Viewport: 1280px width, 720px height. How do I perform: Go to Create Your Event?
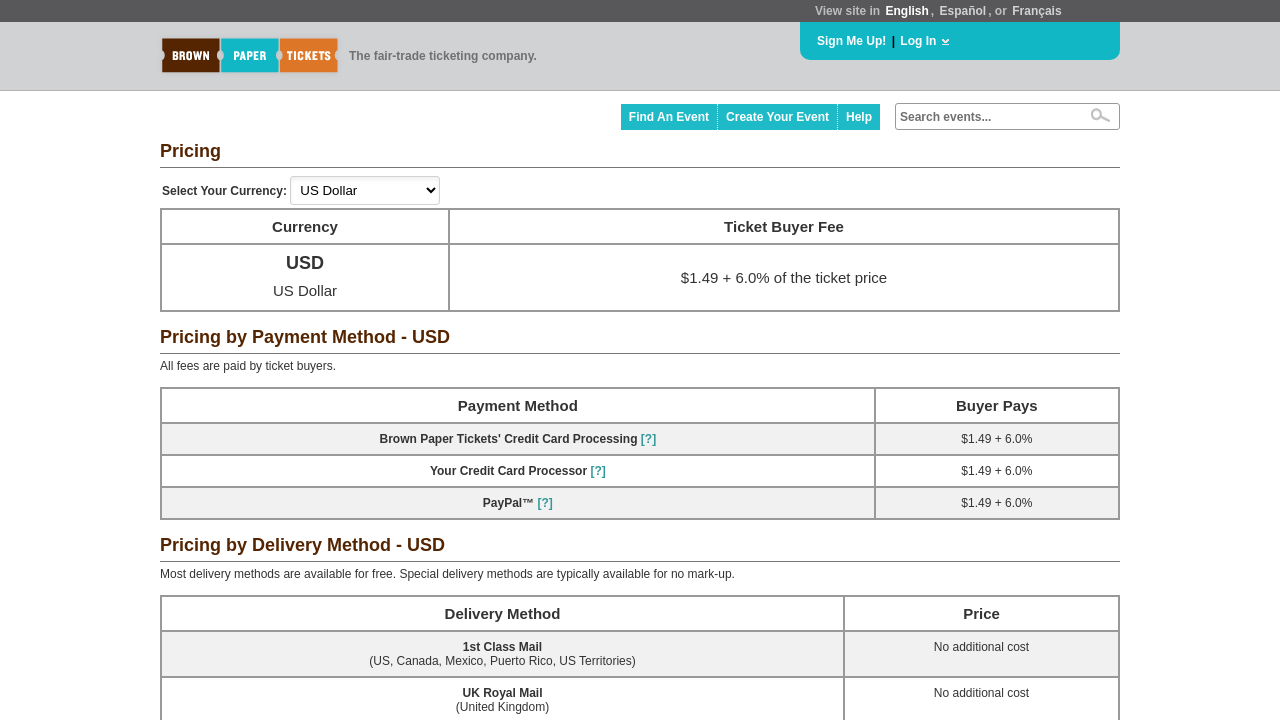coord(777,117)
